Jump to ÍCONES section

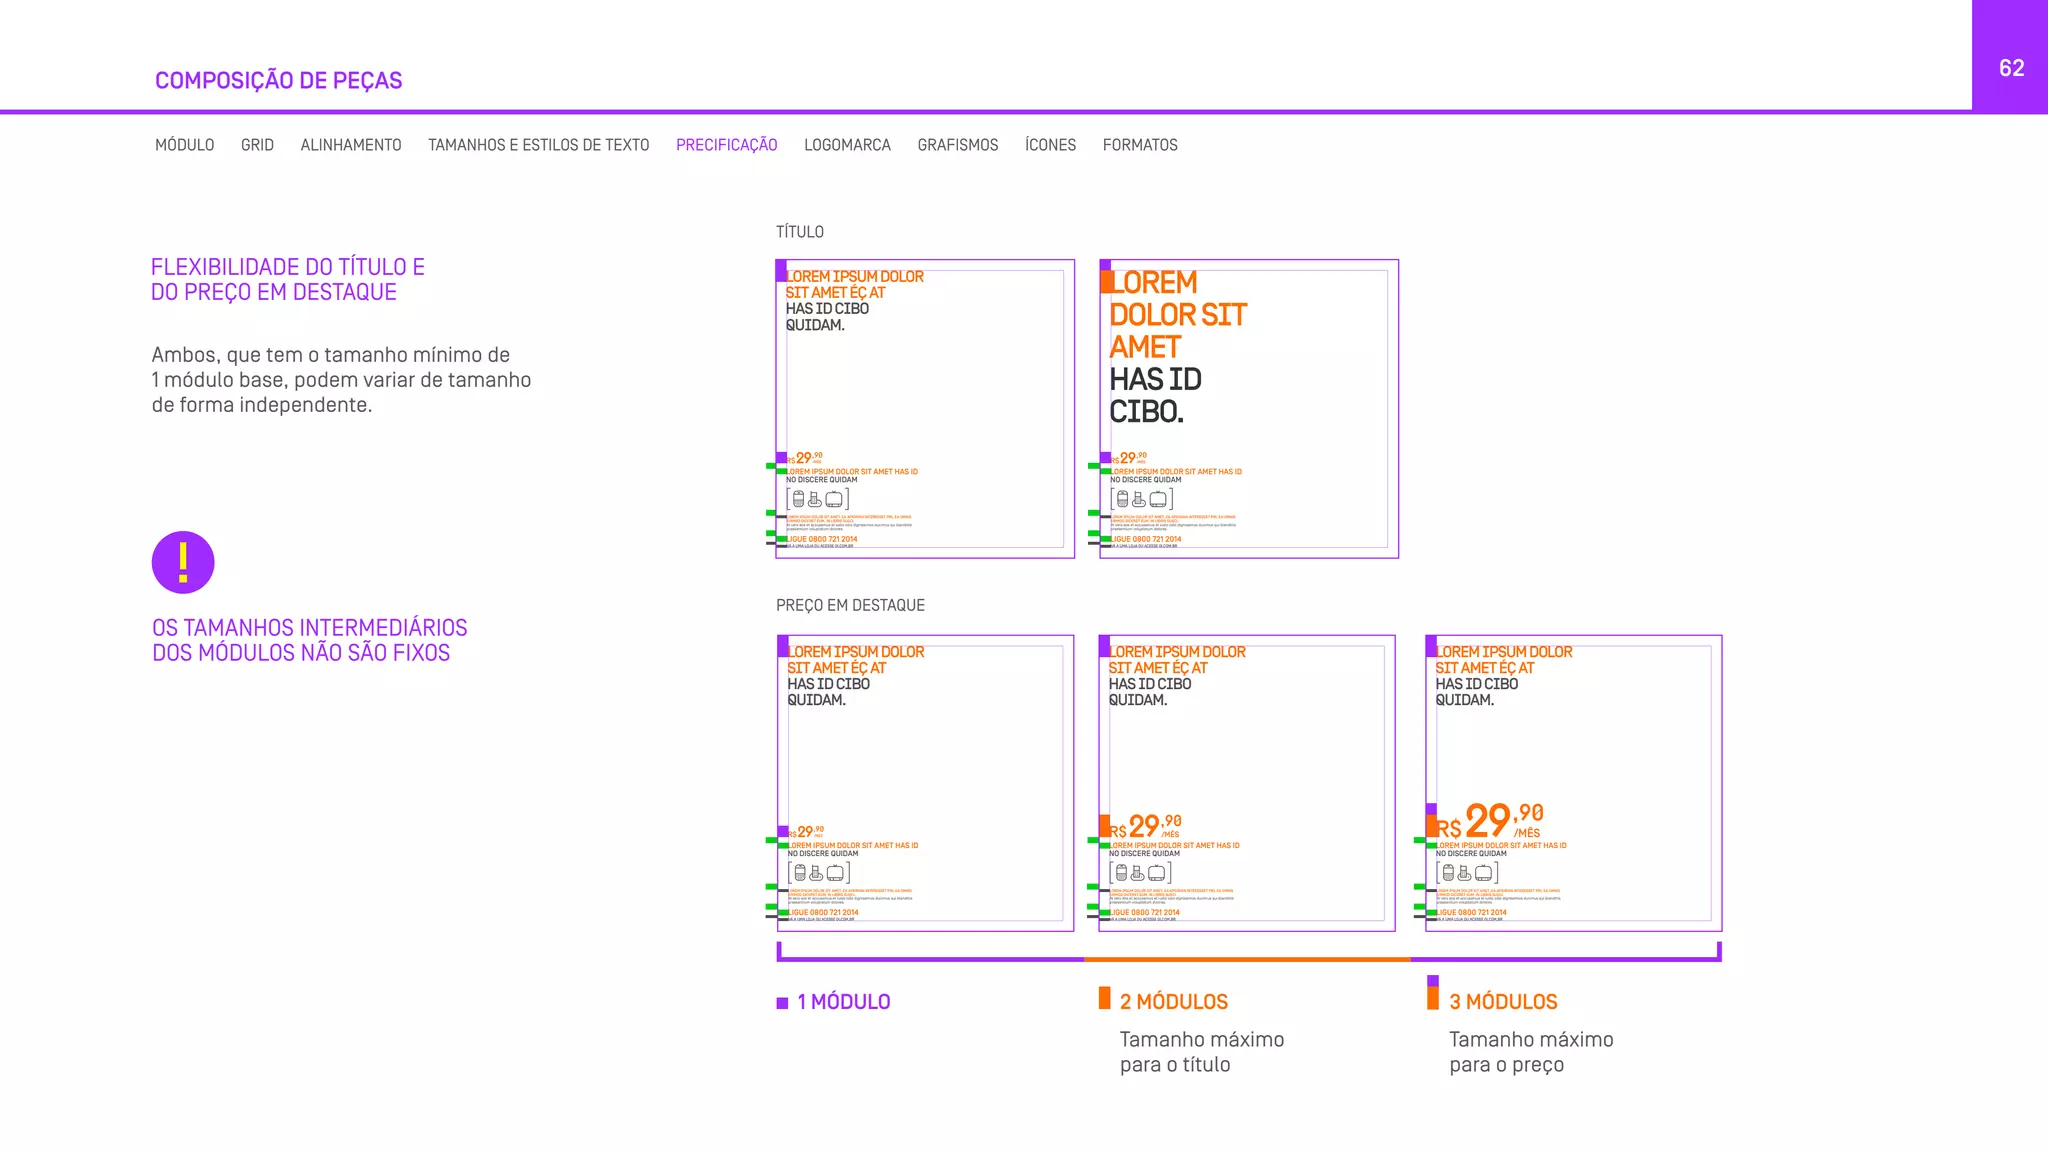[x=1050, y=145]
